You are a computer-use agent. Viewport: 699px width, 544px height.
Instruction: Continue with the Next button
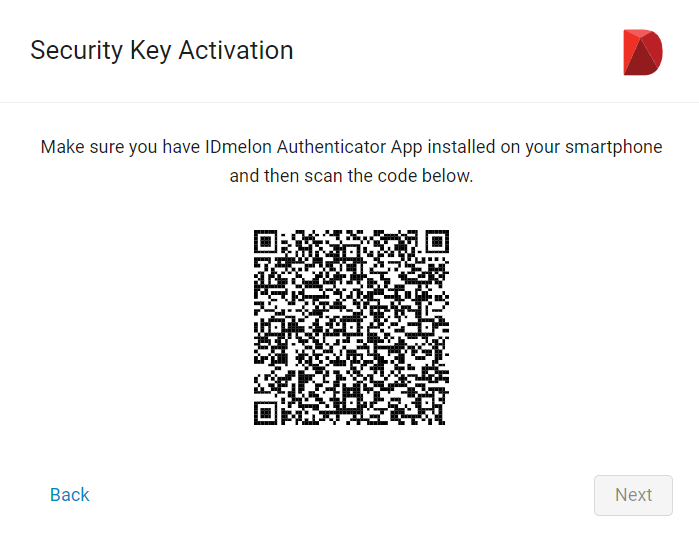(x=633, y=495)
